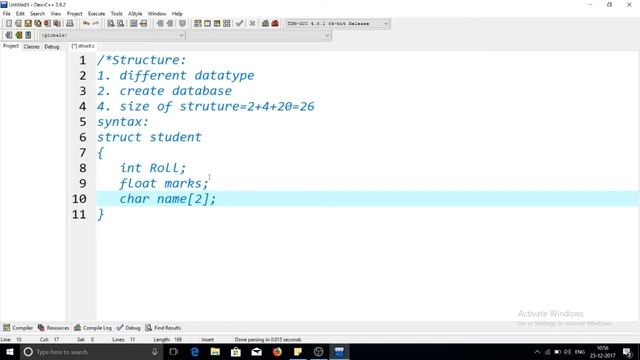Switch to the Classes sidebar tab
Image resolution: width=640 pixels, height=360 pixels.
[31, 47]
